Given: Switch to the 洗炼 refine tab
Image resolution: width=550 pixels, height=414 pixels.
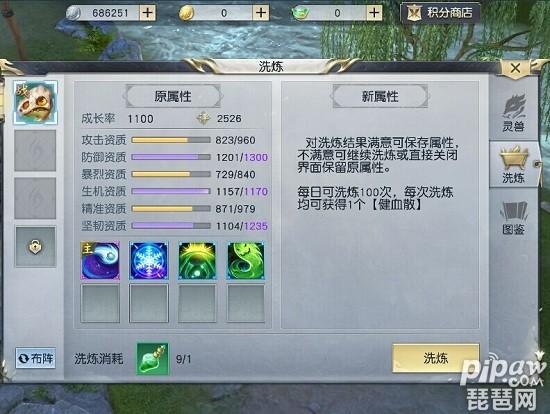Looking at the screenshot, I should 514,164.
